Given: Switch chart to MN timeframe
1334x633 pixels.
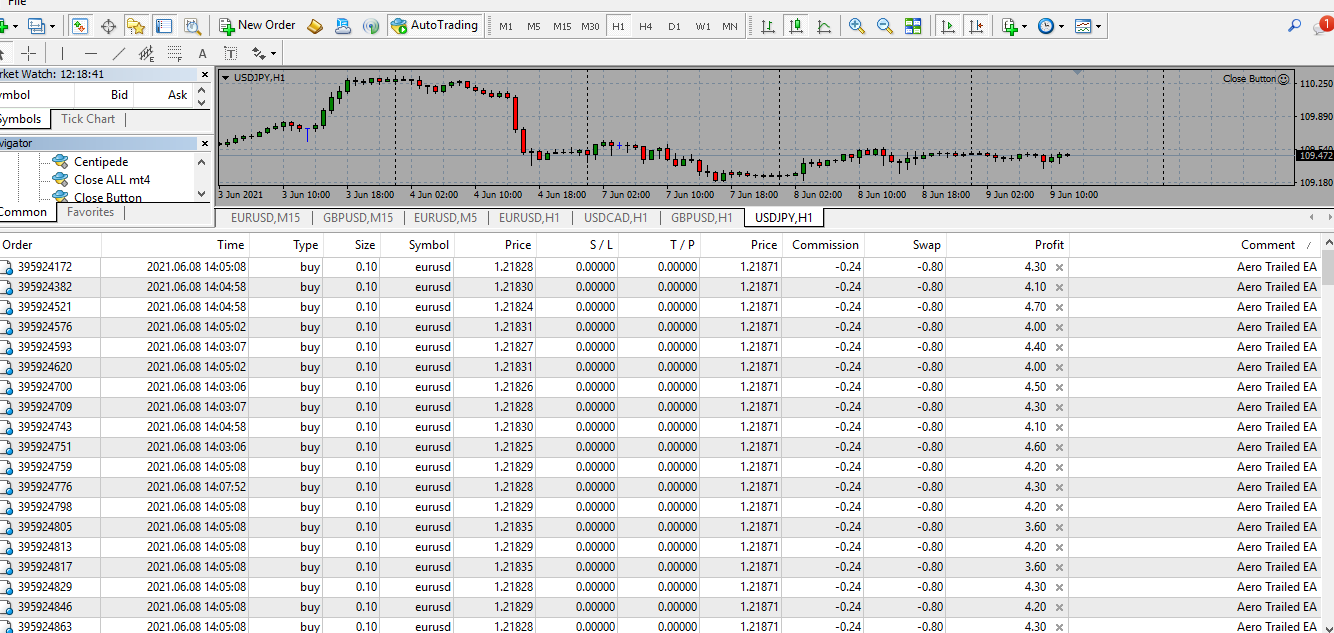Looking at the screenshot, I should click(x=730, y=26).
